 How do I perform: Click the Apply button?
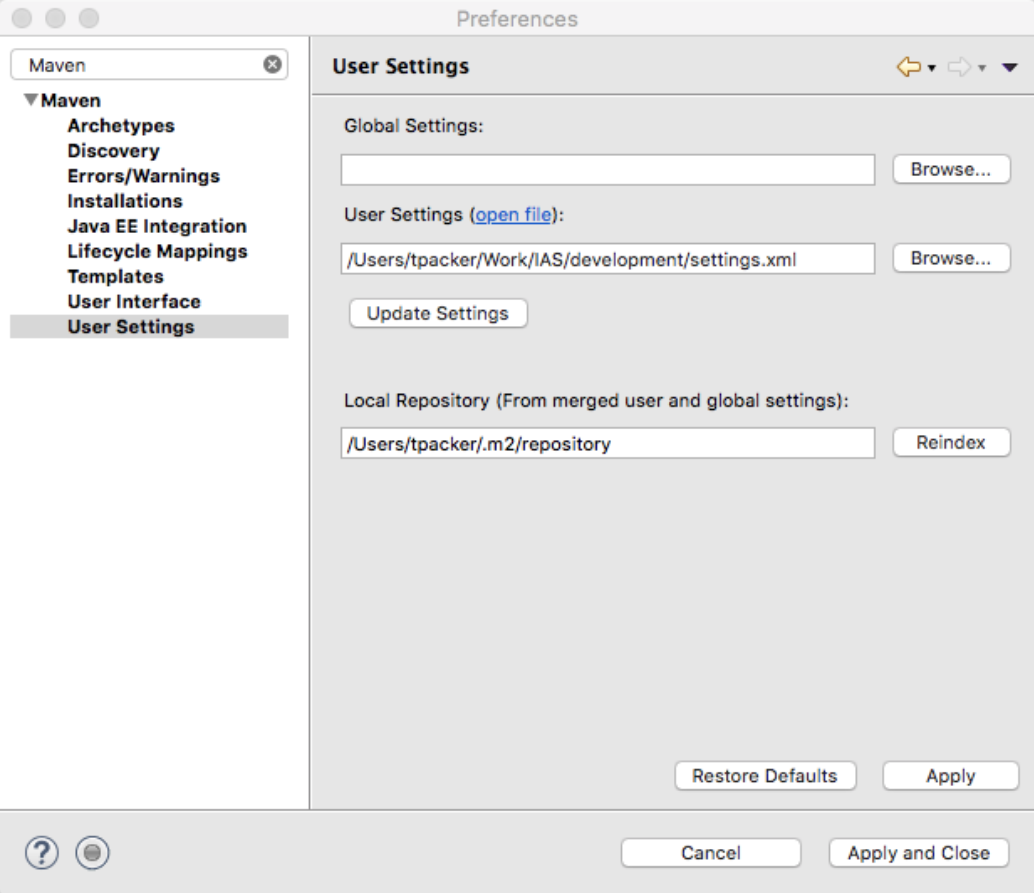950,776
